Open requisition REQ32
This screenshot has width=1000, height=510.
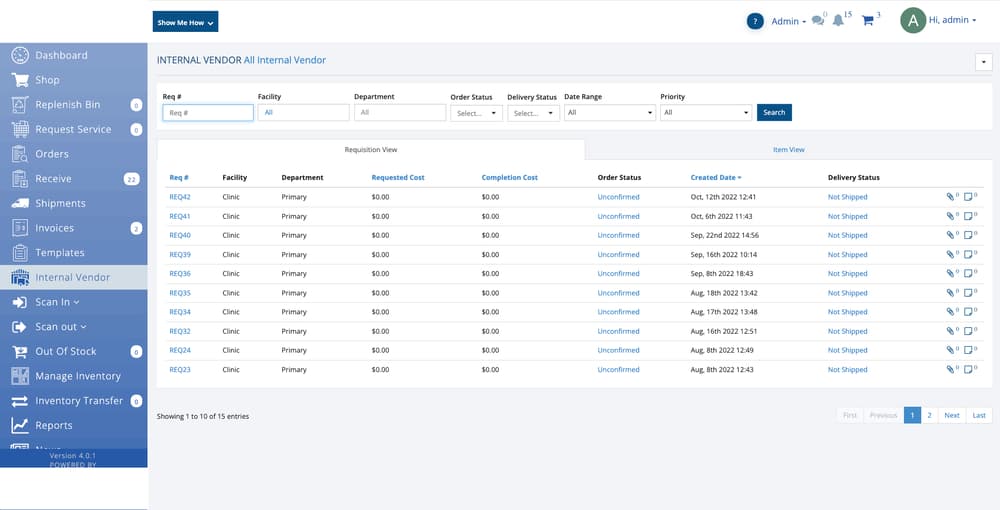point(180,331)
